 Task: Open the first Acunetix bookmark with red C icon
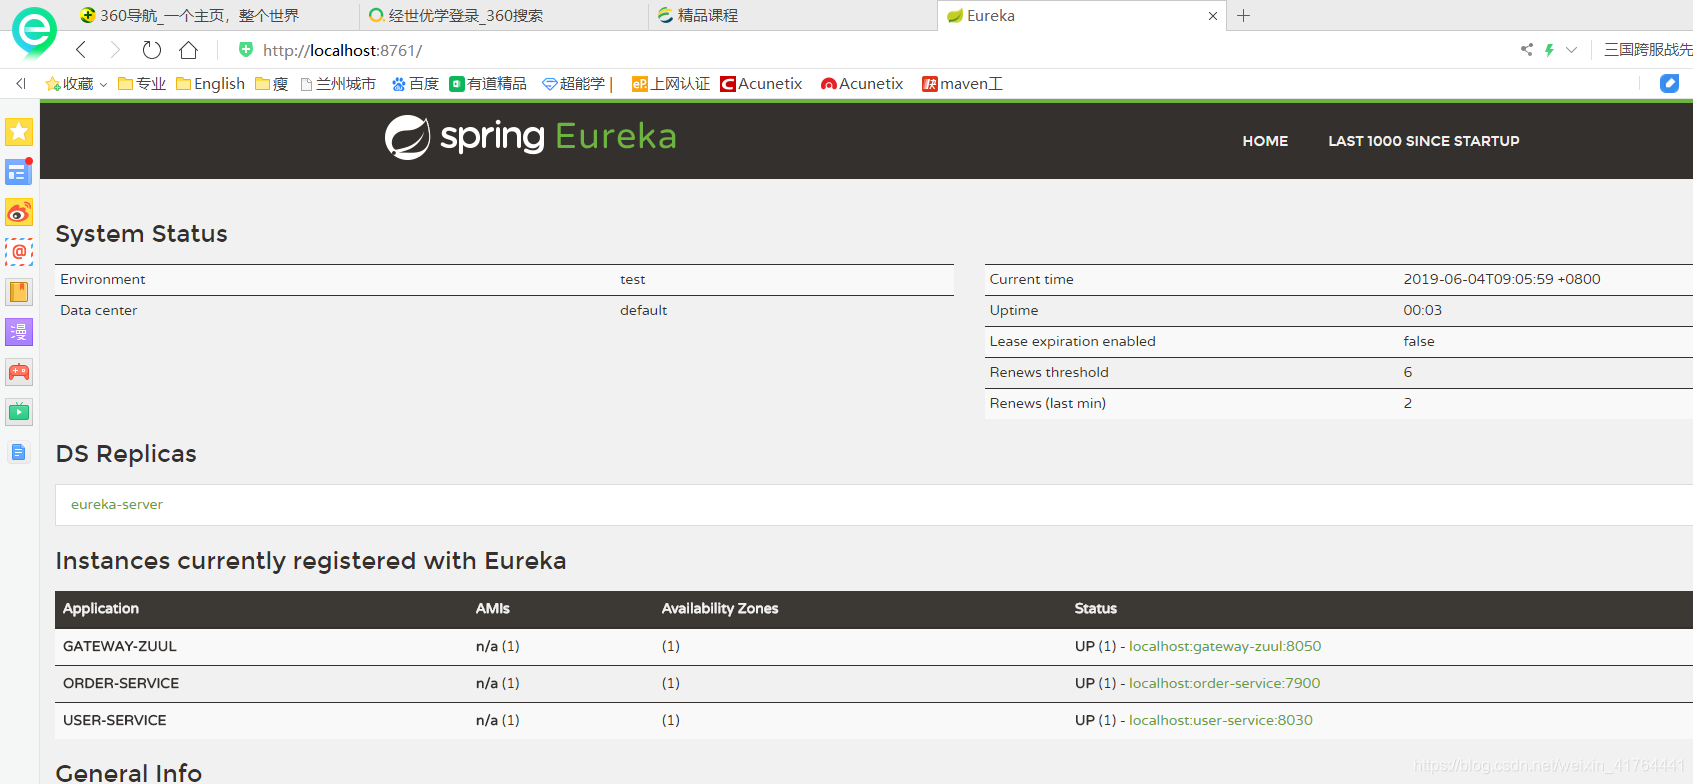point(761,84)
